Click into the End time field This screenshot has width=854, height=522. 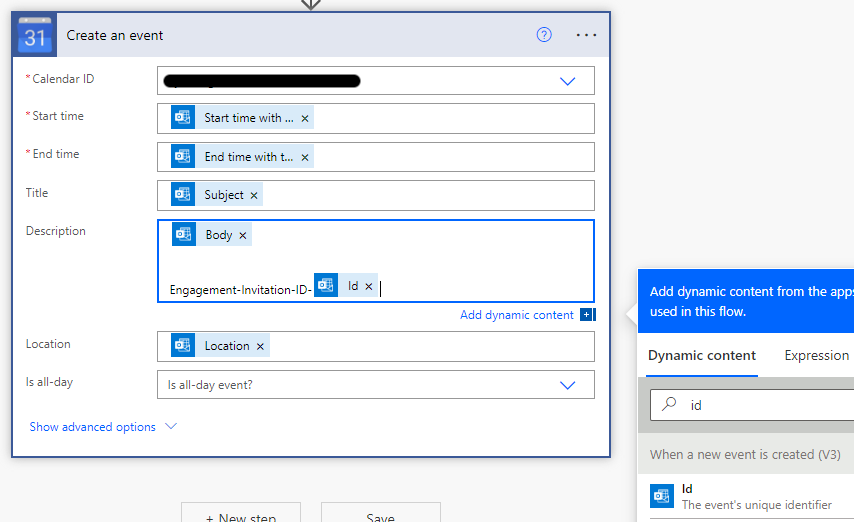[x=376, y=157]
